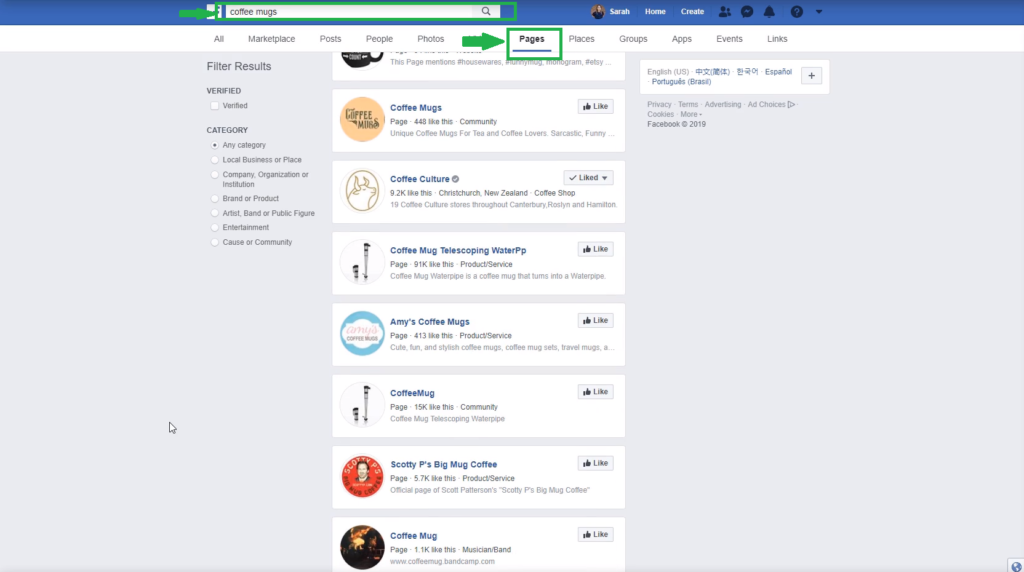1024x572 pixels.
Task: Open the Privacy footer link
Action: pyautogui.click(x=659, y=104)
